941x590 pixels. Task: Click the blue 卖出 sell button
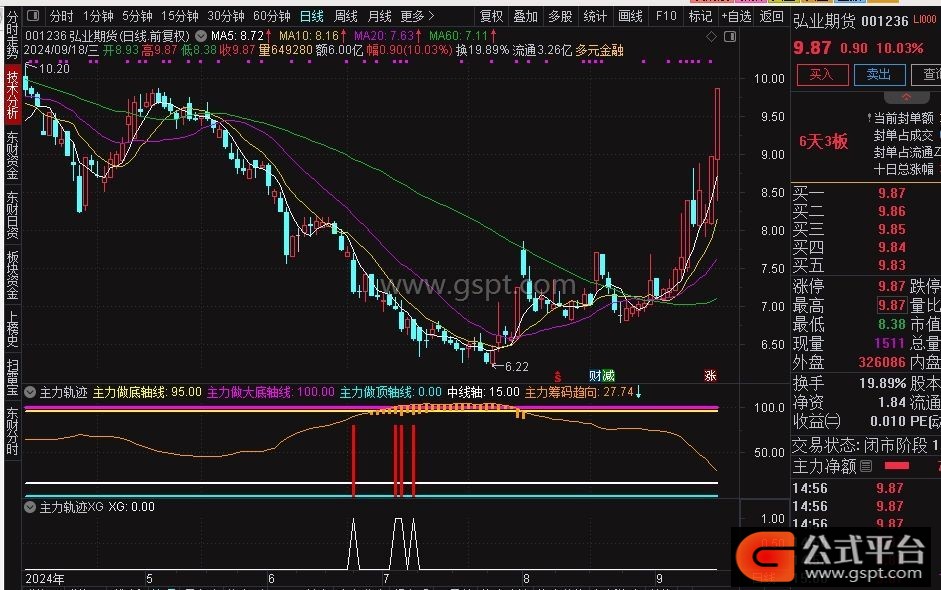click(x=879, y=74)
